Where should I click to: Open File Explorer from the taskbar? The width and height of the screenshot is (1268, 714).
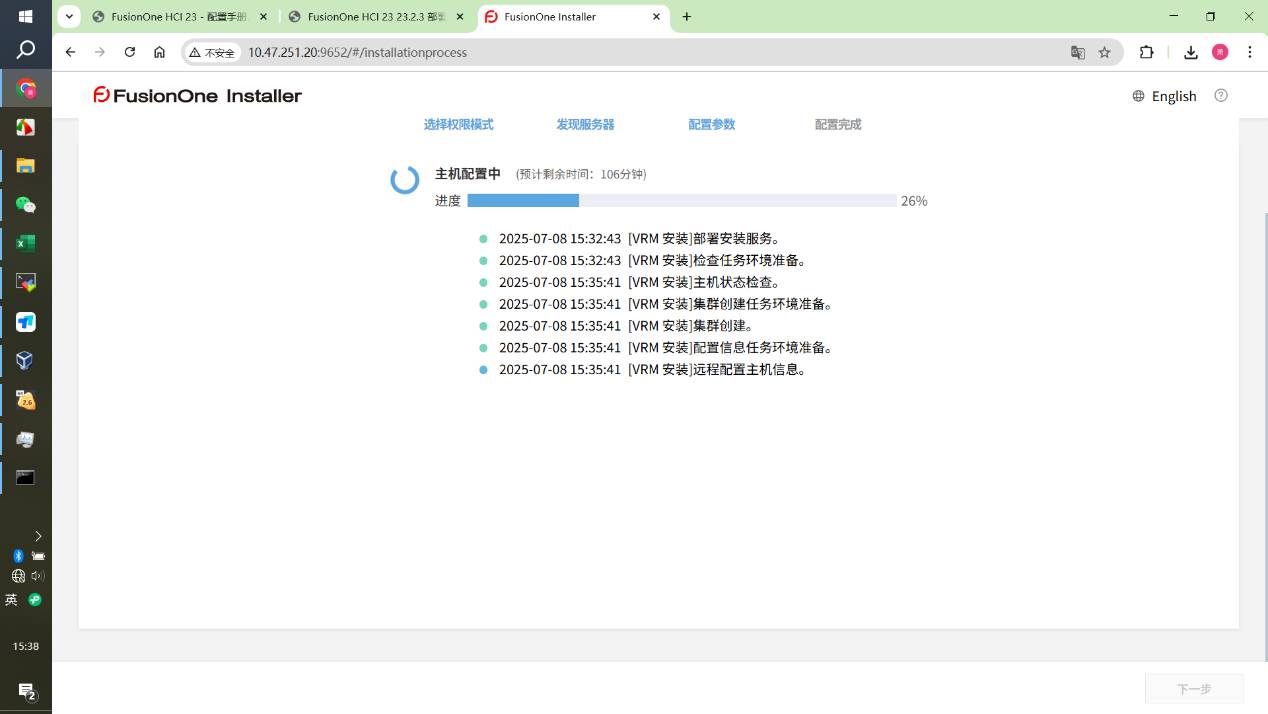click(x=26, y=166)
